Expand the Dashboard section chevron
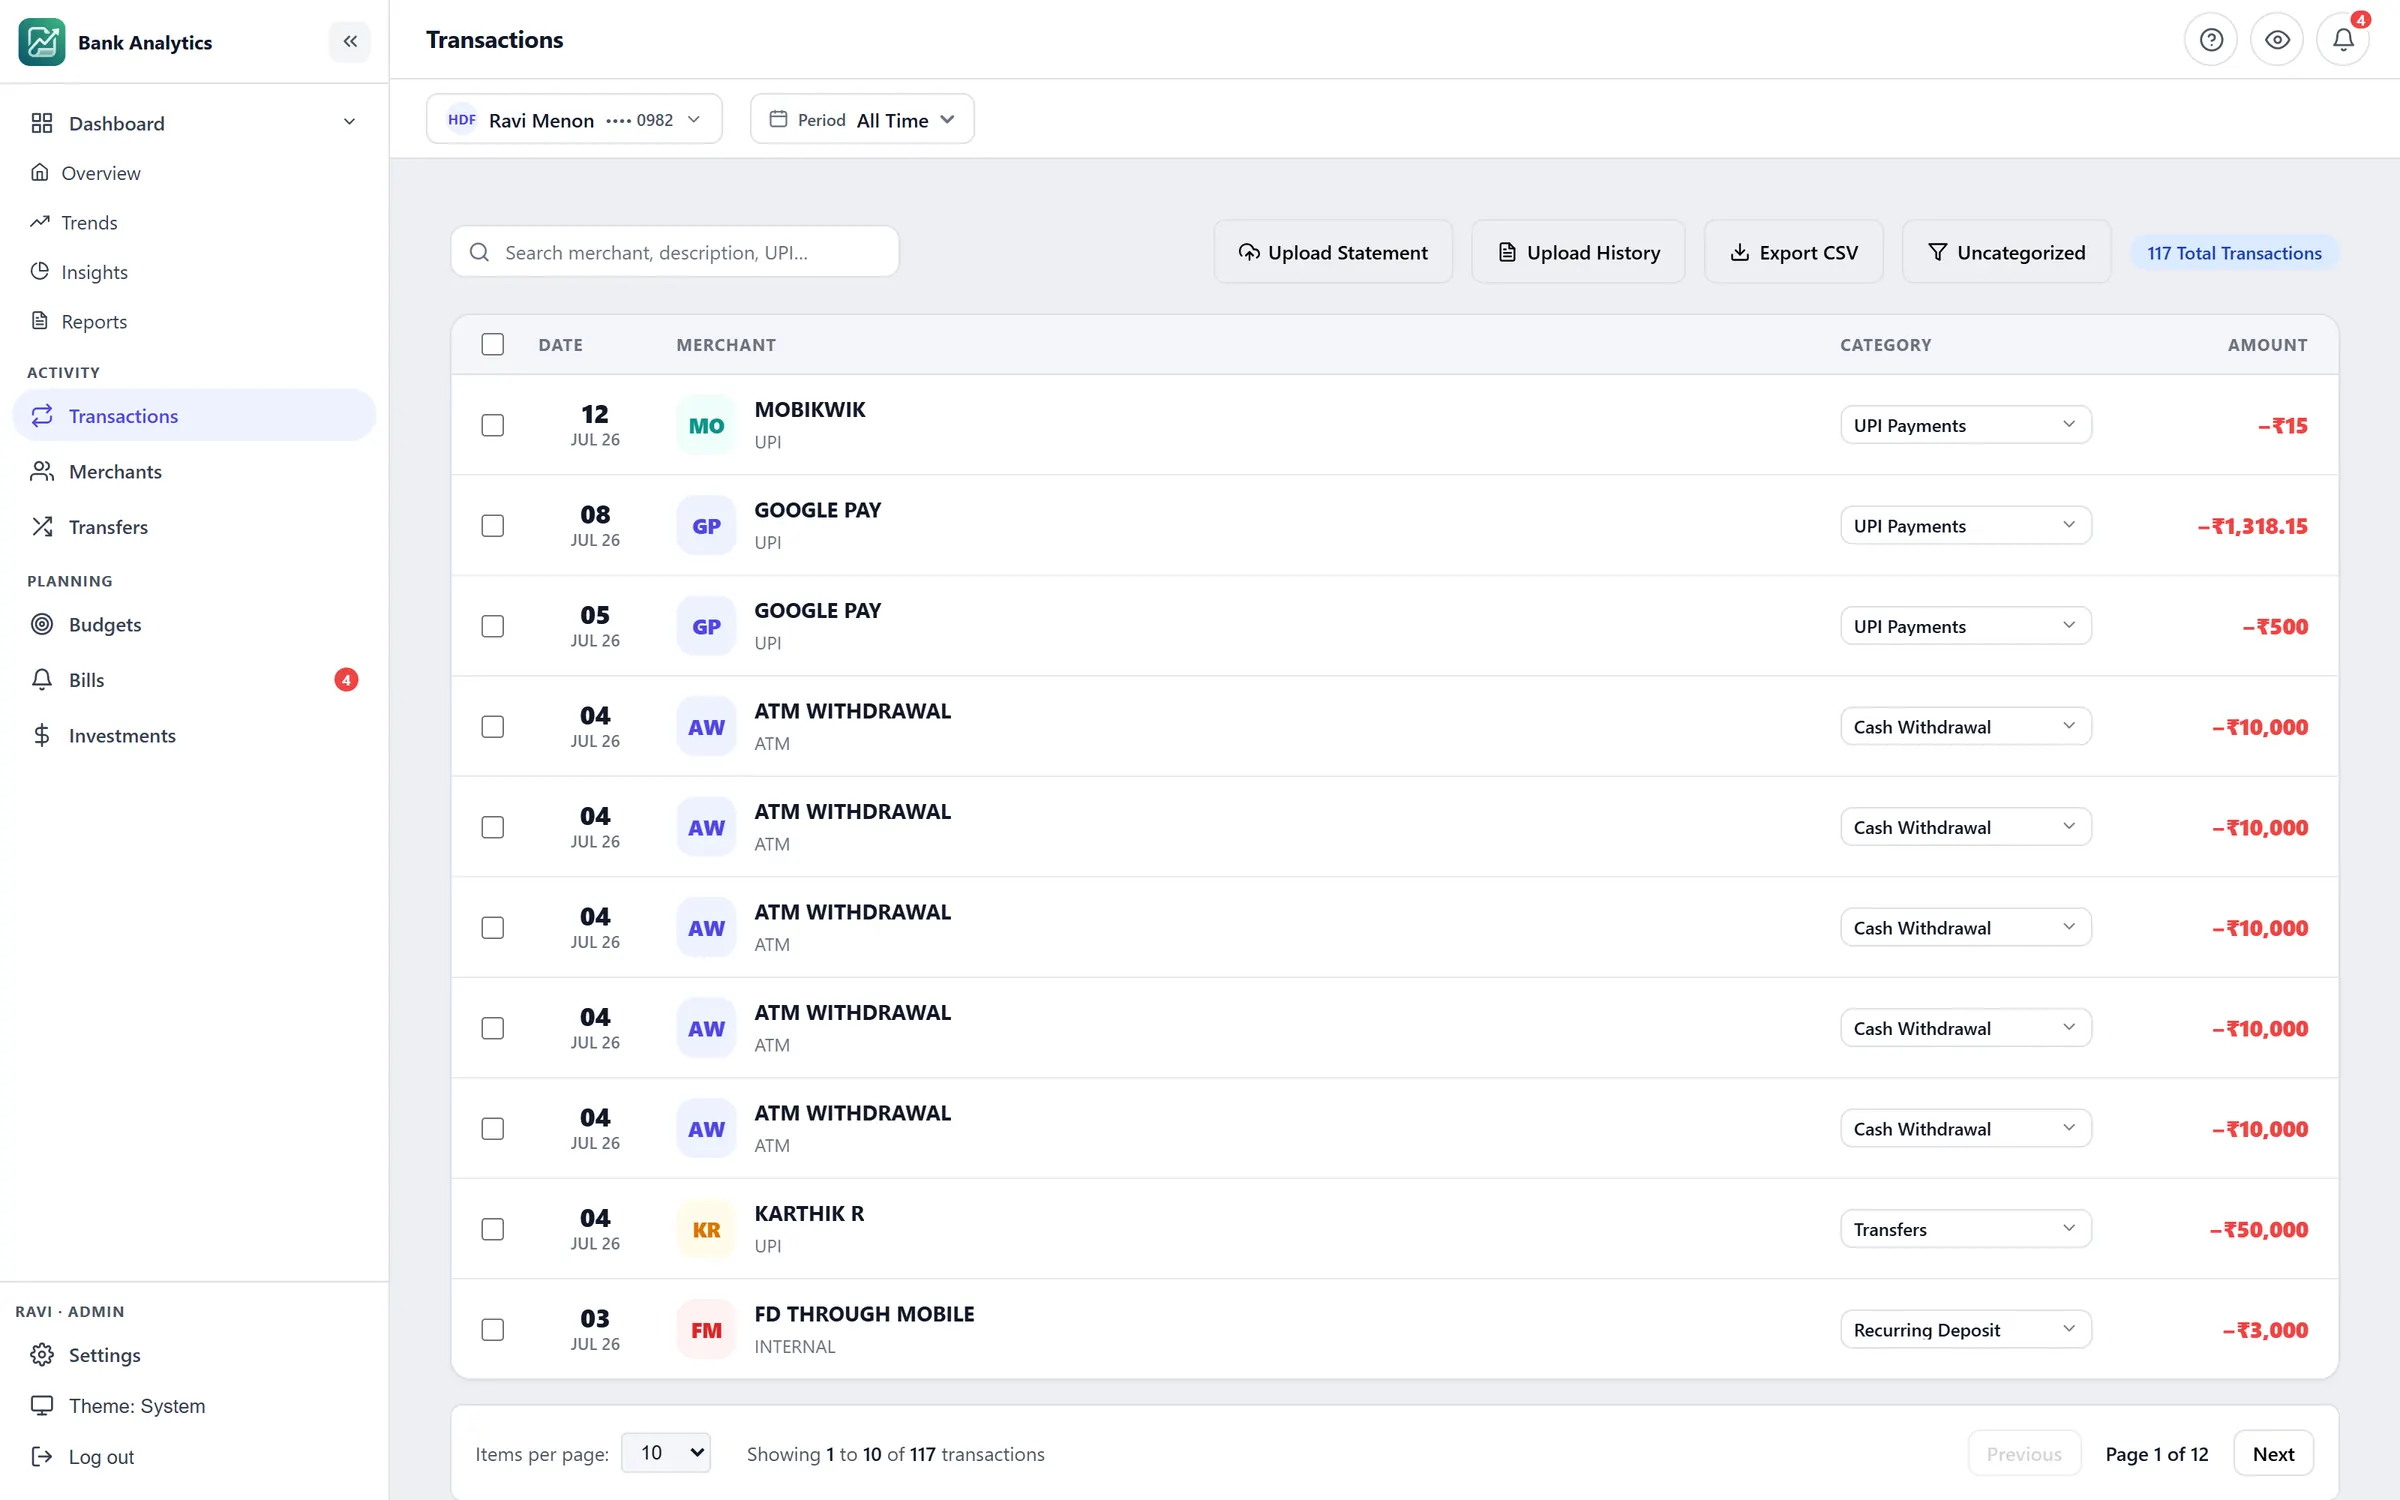This screenshot has height=1500, width=2400. tap(349, 122)
